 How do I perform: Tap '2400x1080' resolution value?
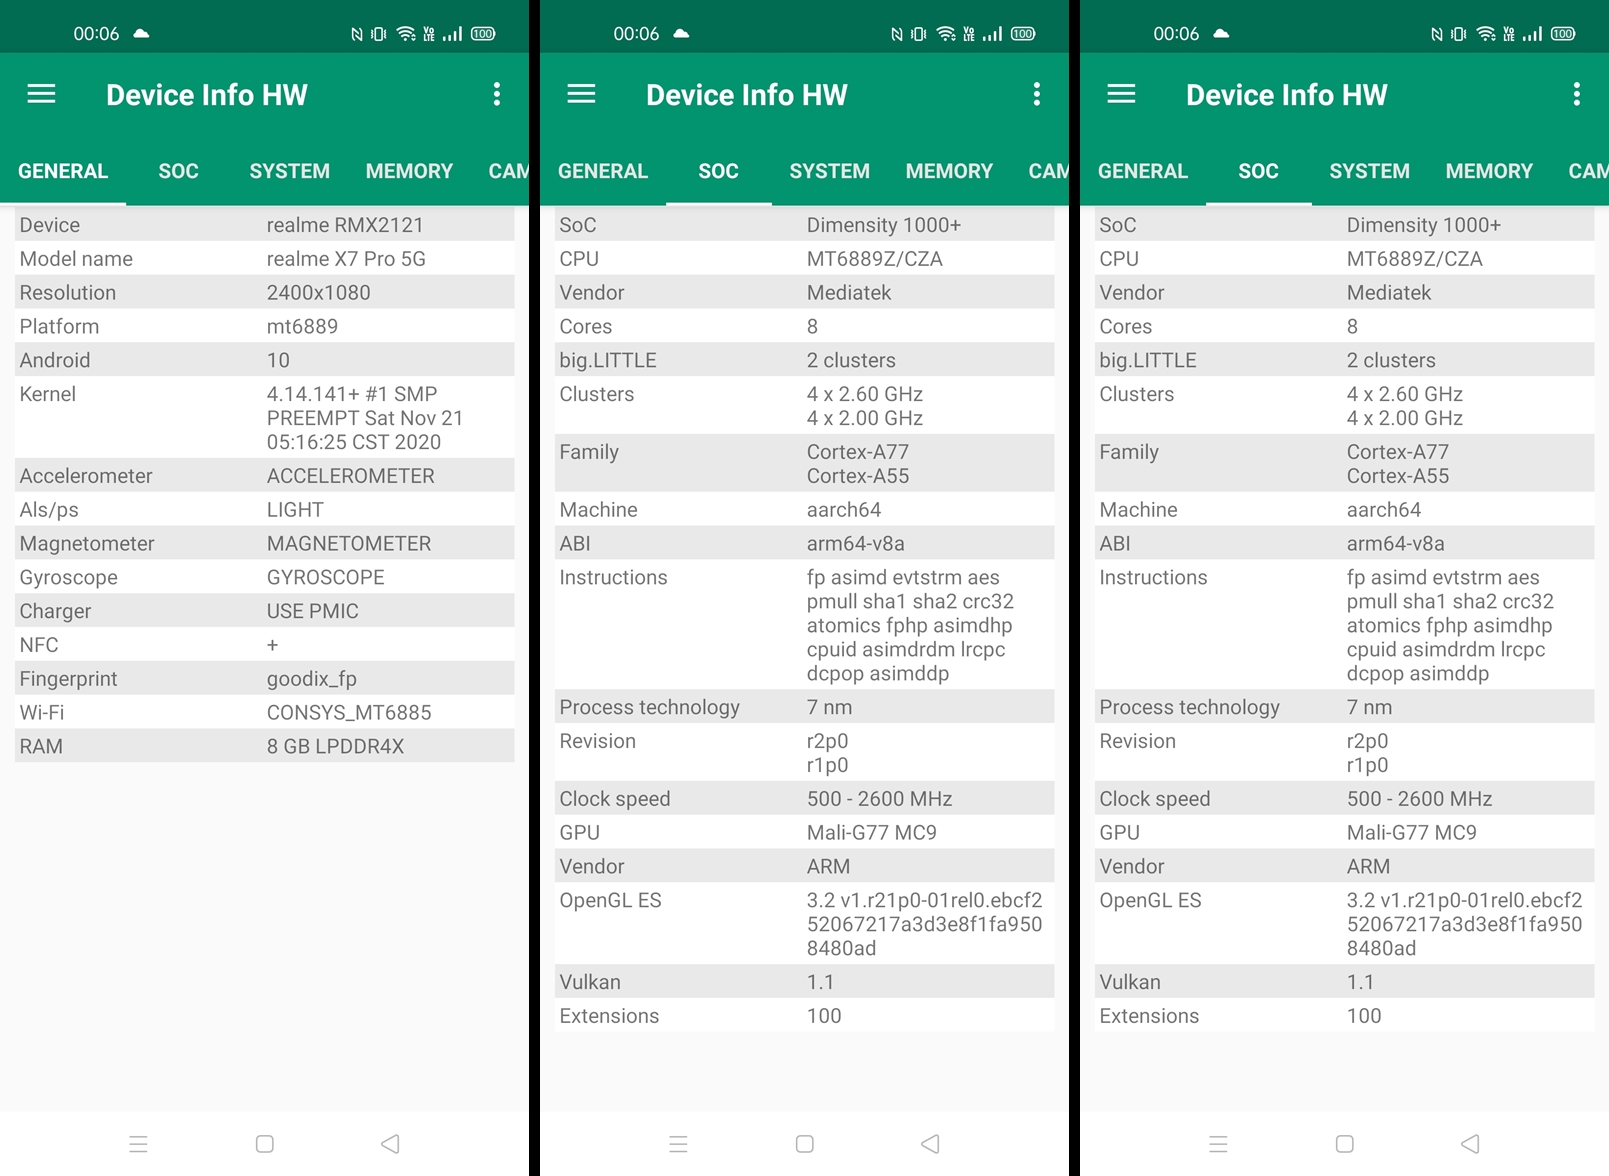click(x=318, y=293)
